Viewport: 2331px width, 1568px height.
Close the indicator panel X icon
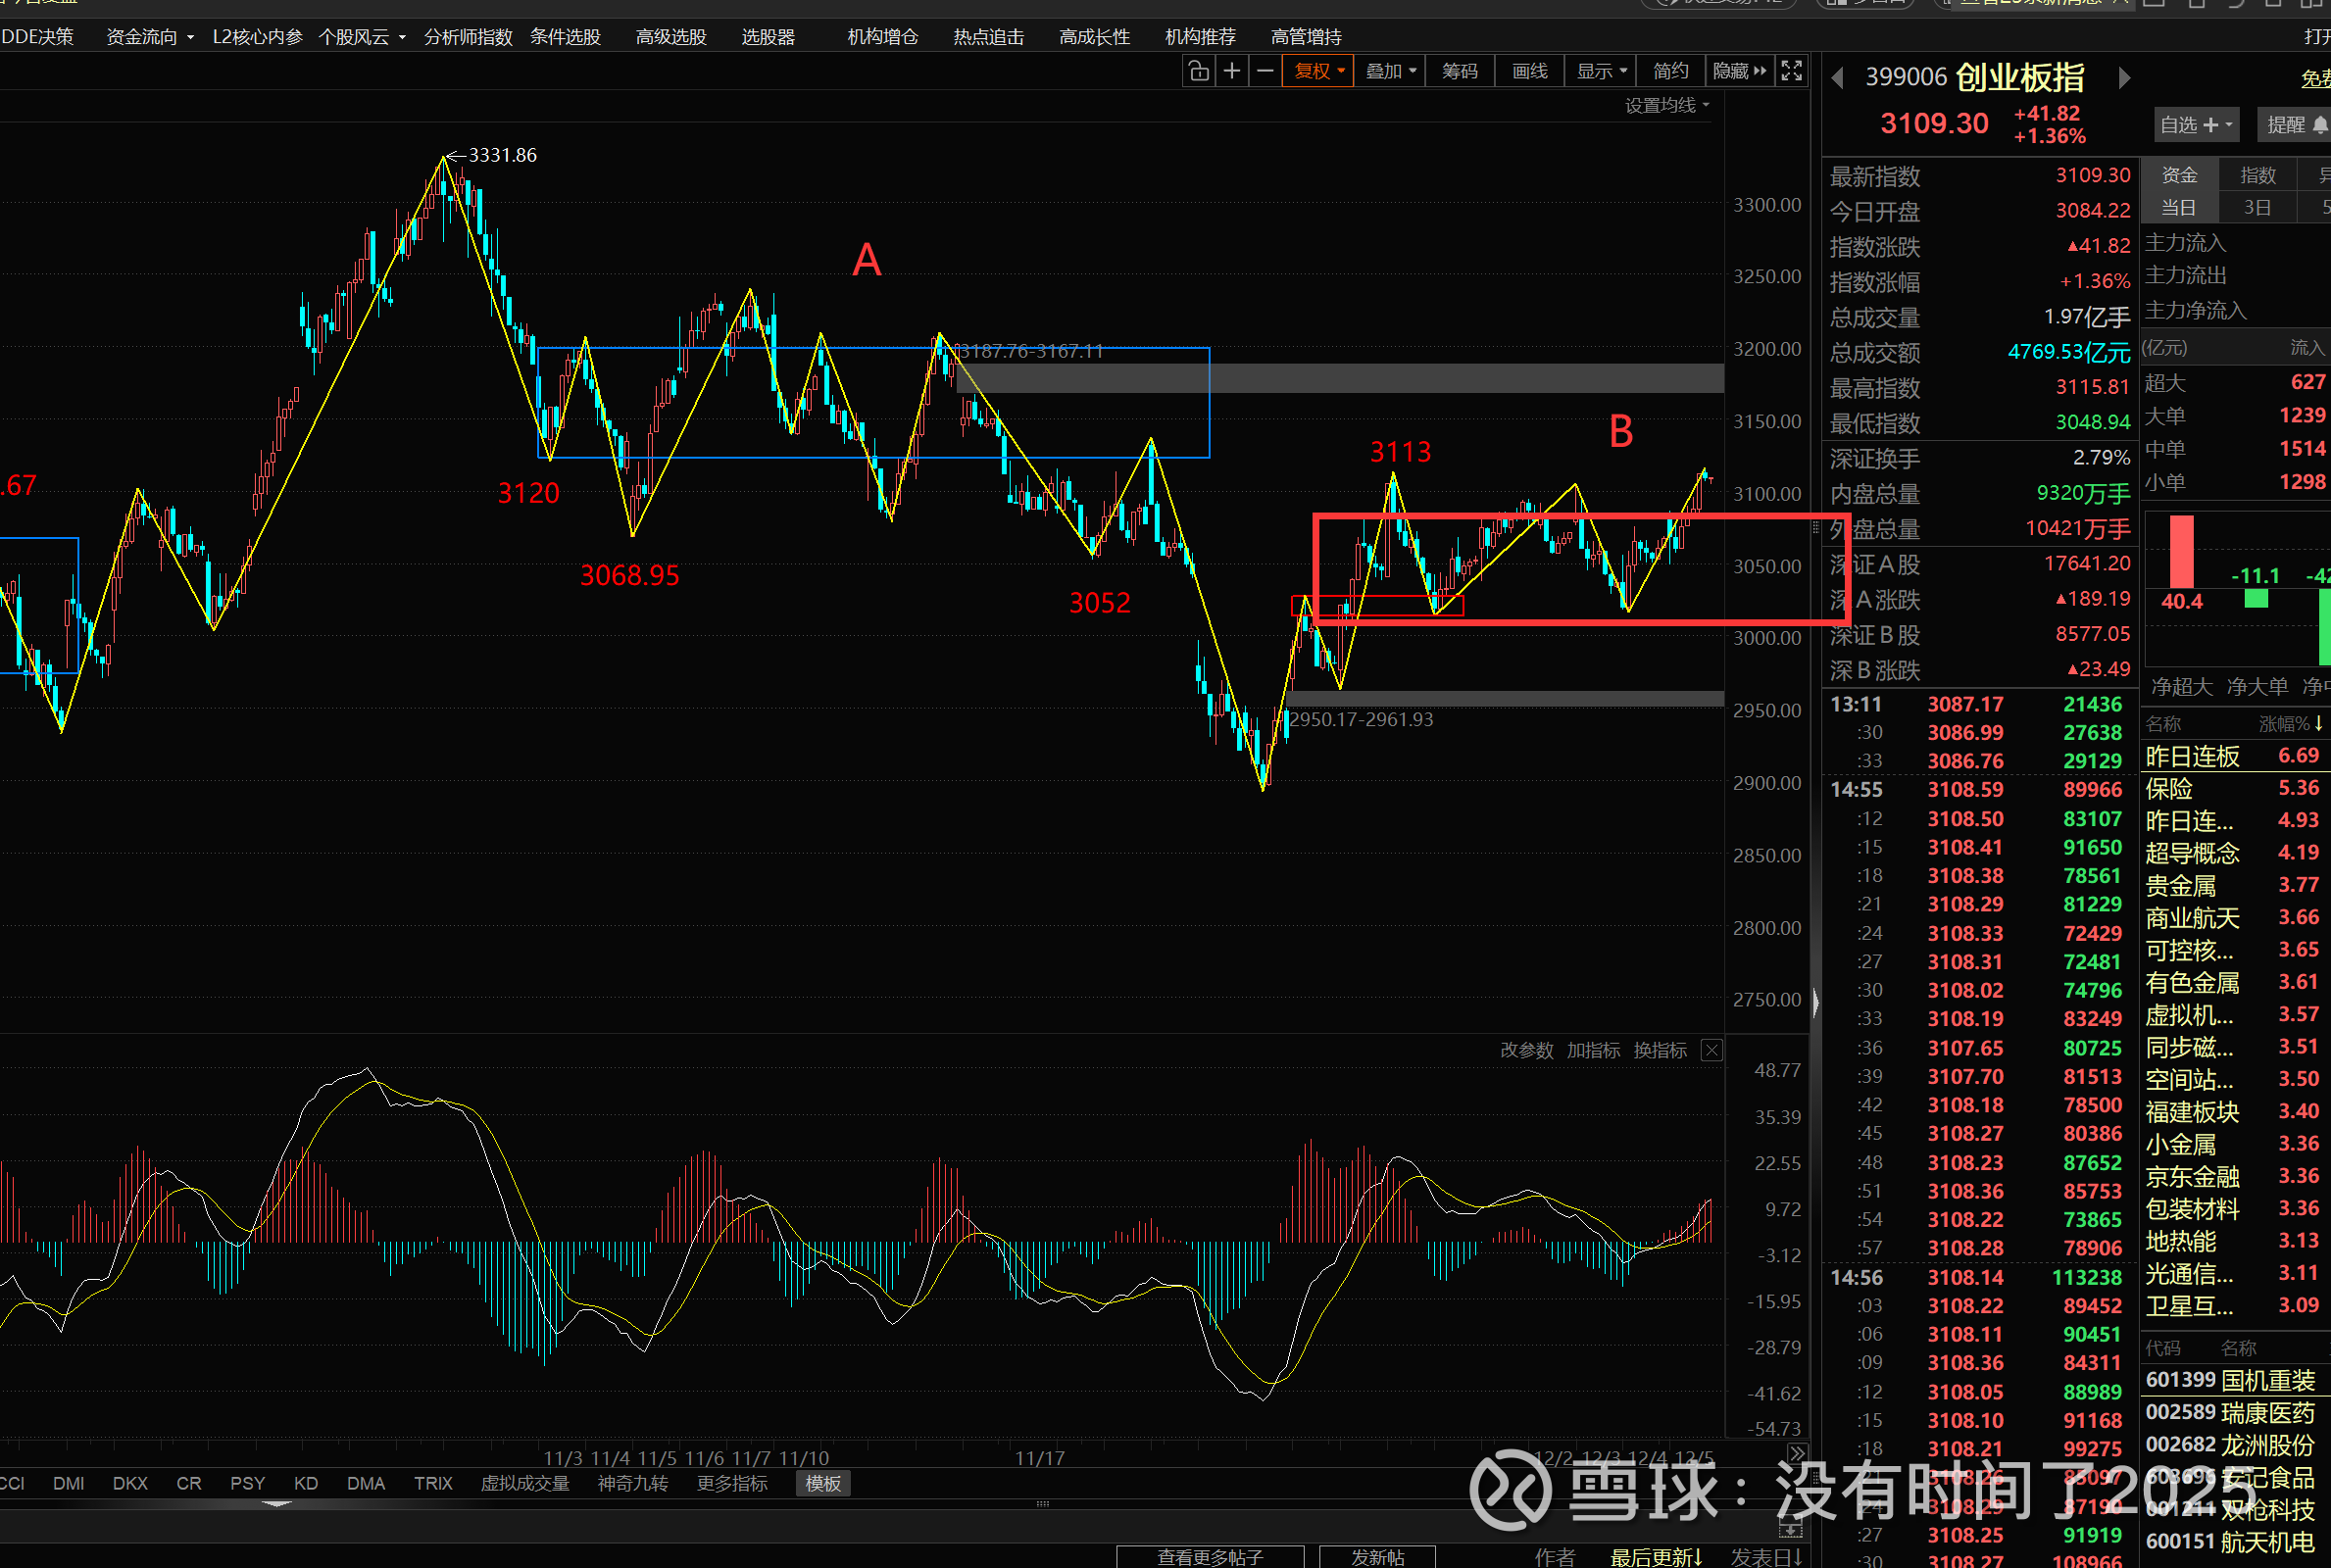1711,1050
